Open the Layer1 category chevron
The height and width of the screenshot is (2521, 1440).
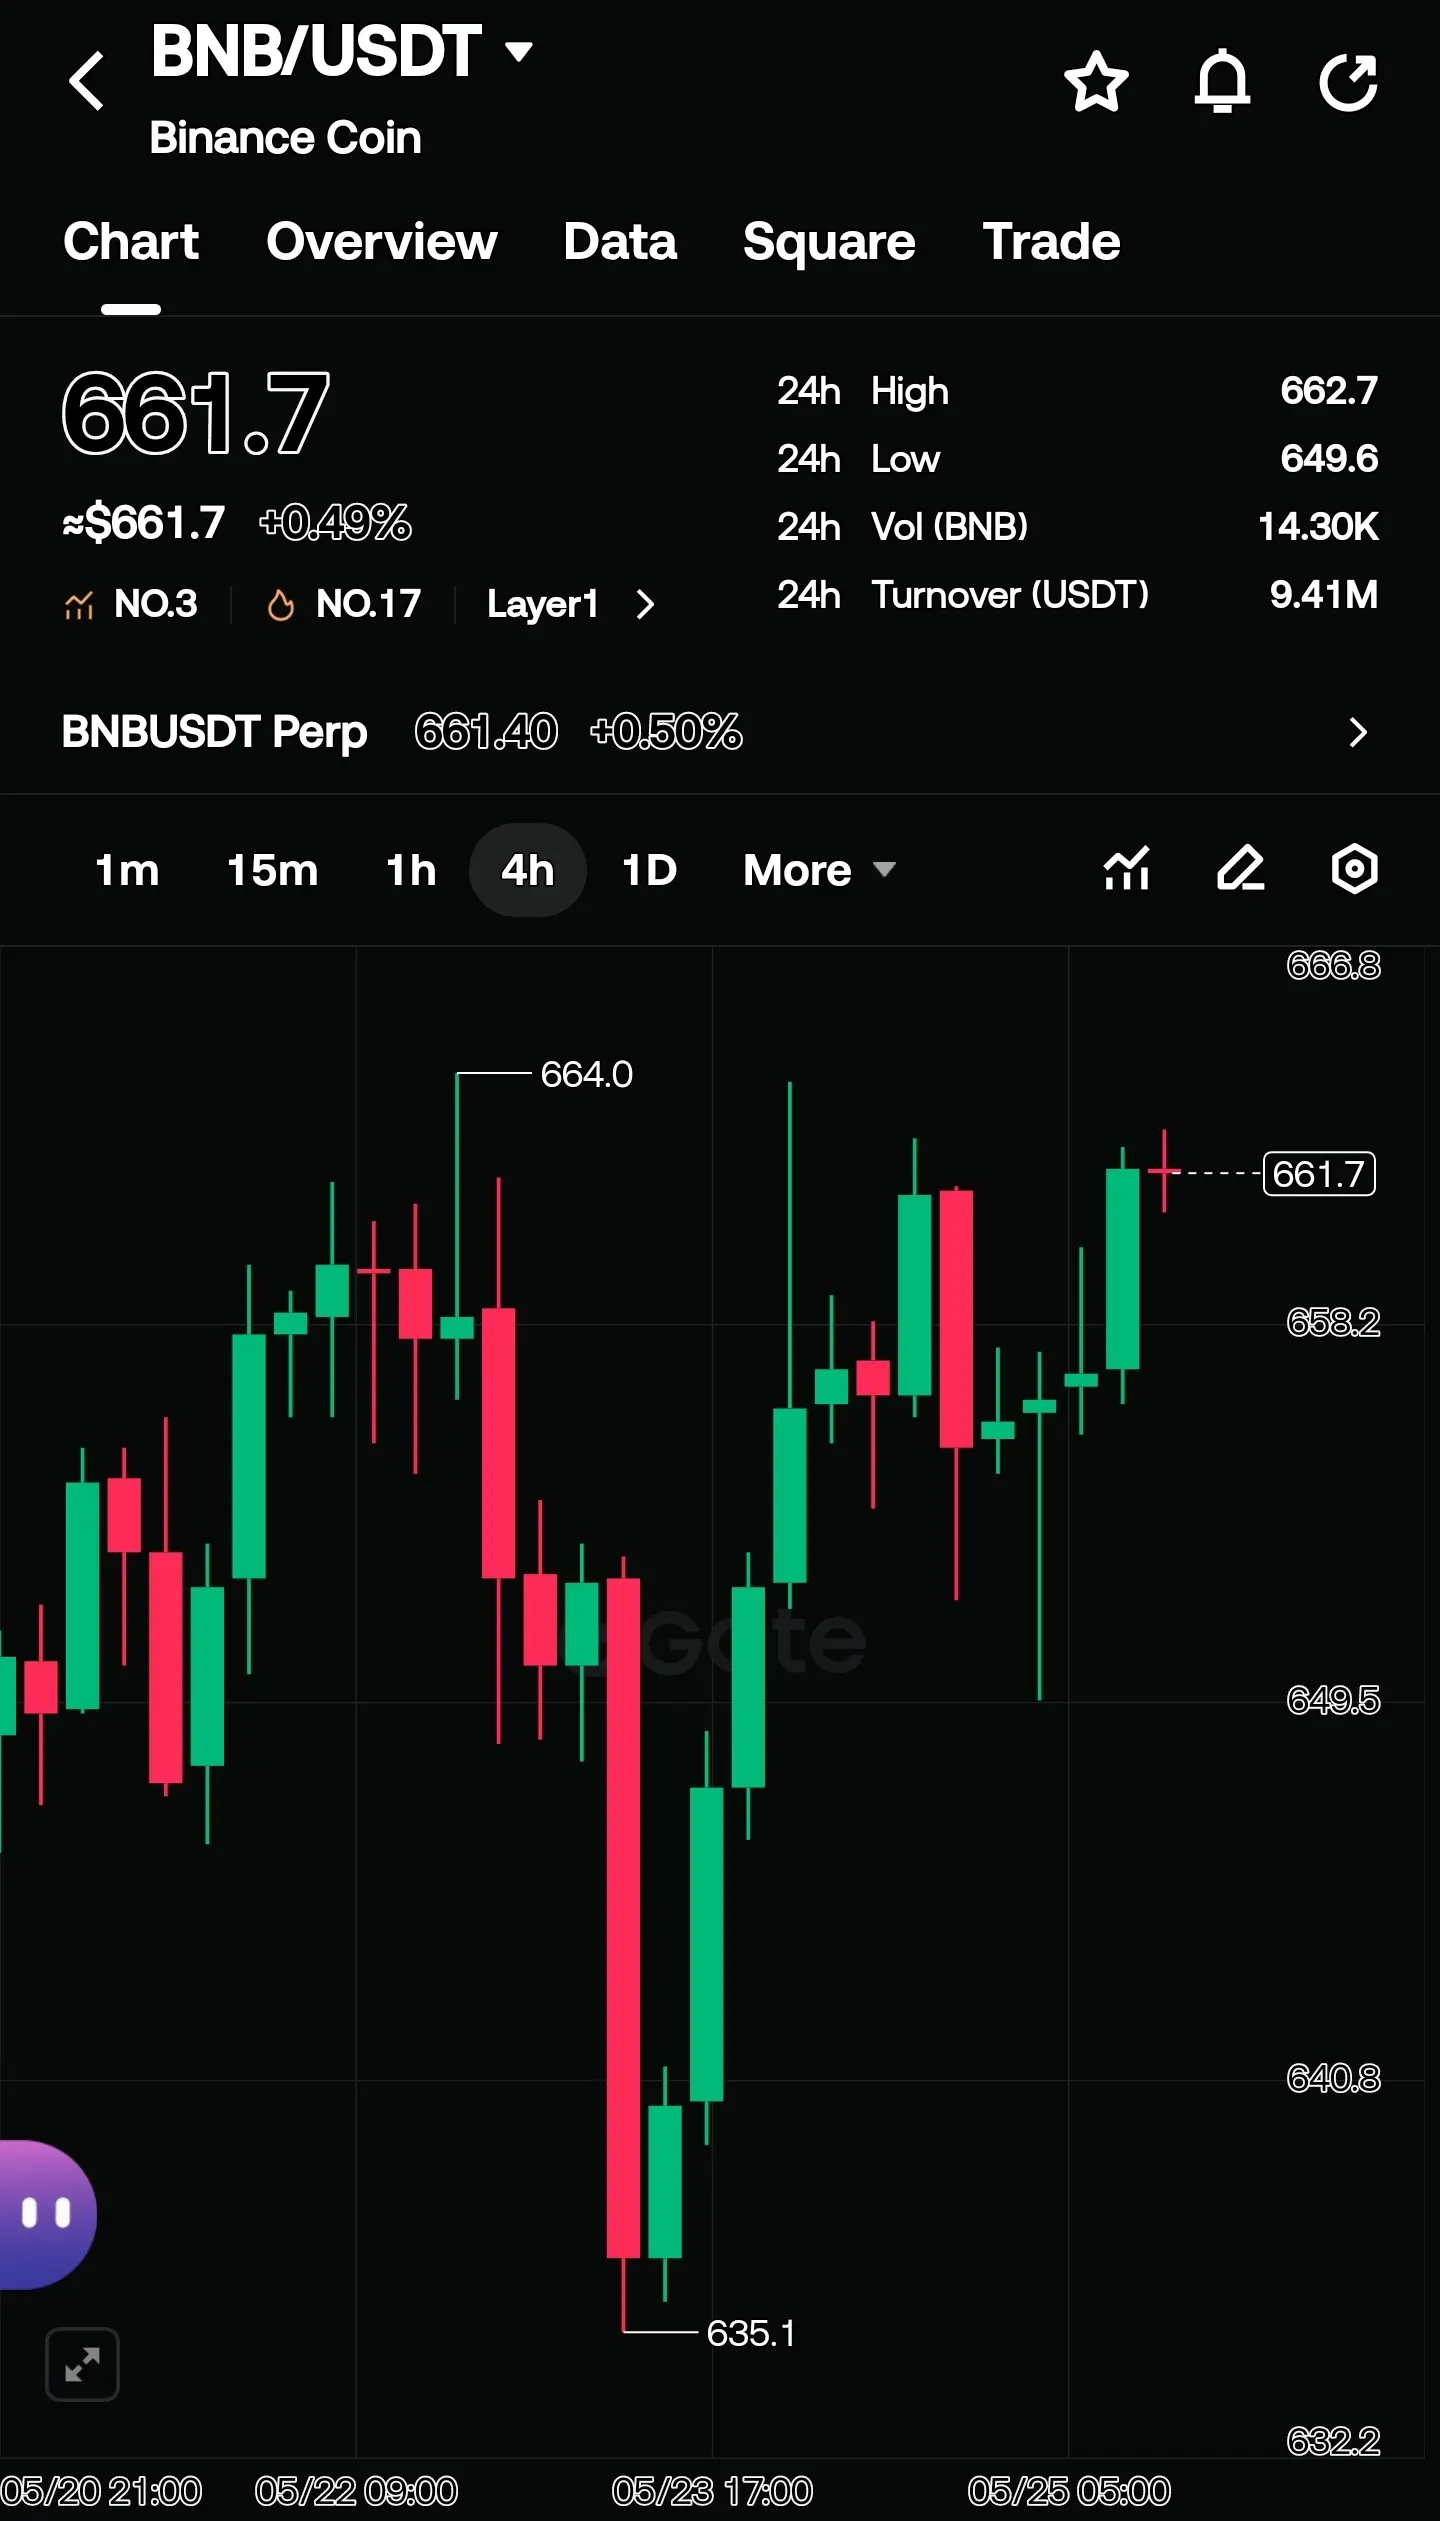(645, 604)
